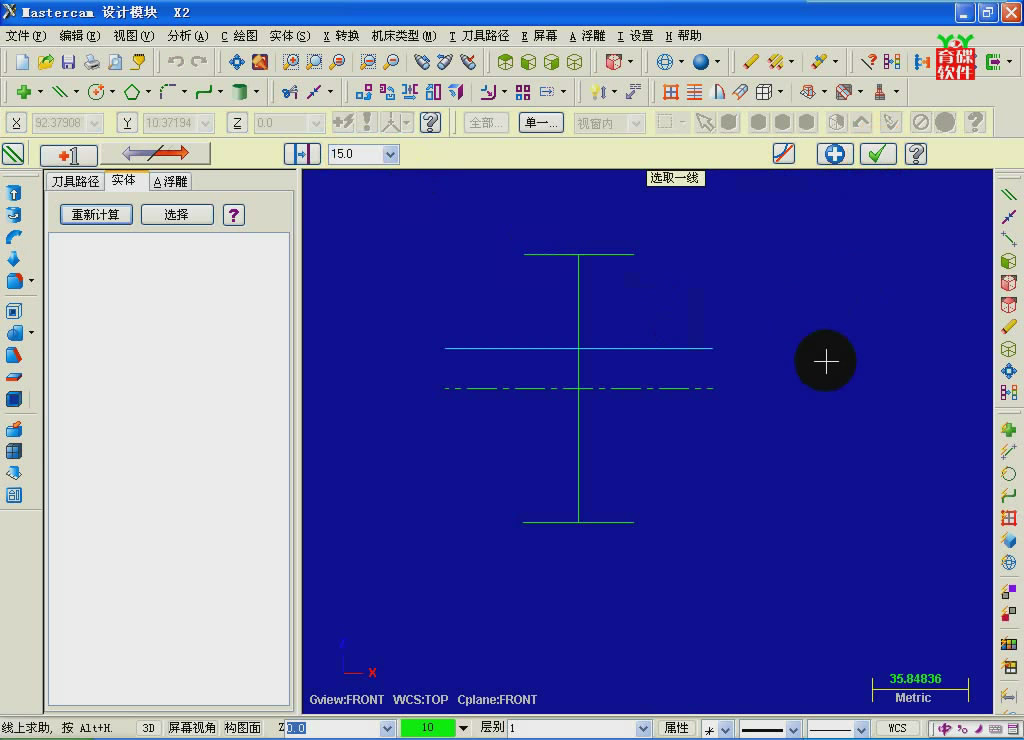Open the thin line width dropdown
This screenshot has height=740, width=1024.
click(x=861, y=729)
